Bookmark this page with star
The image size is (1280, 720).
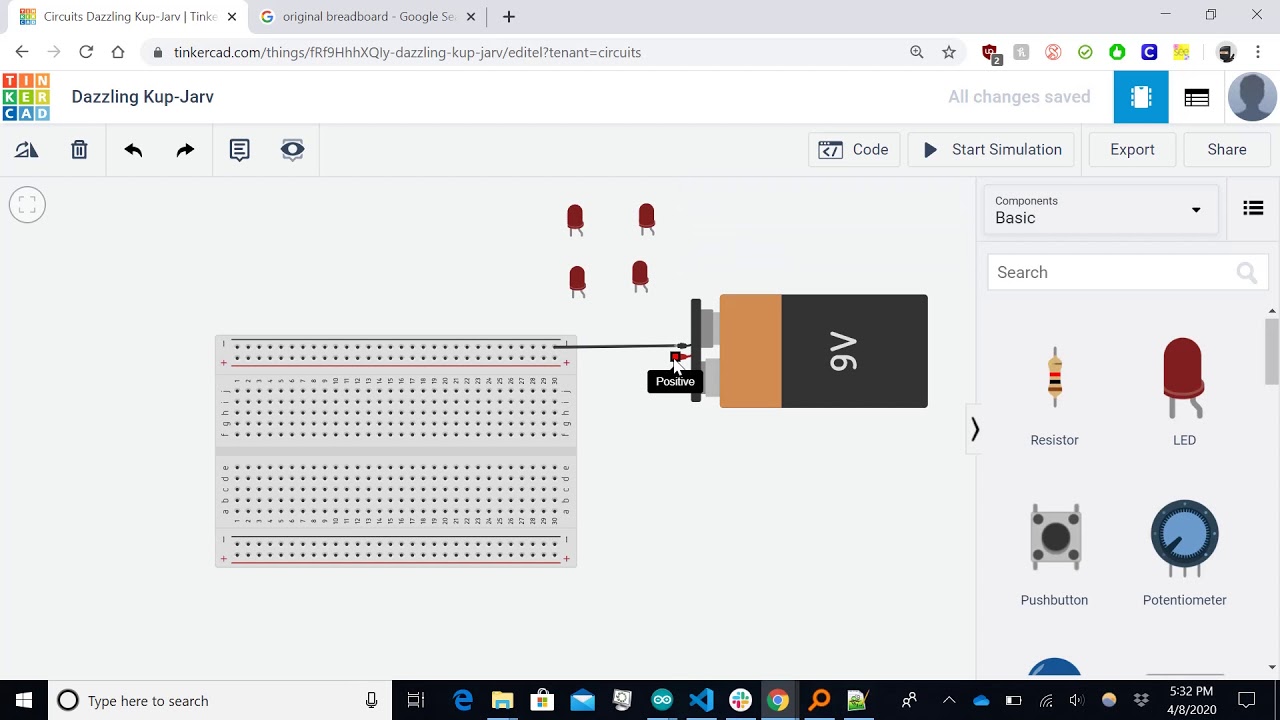pyautogui.click(x=949, y=52)
